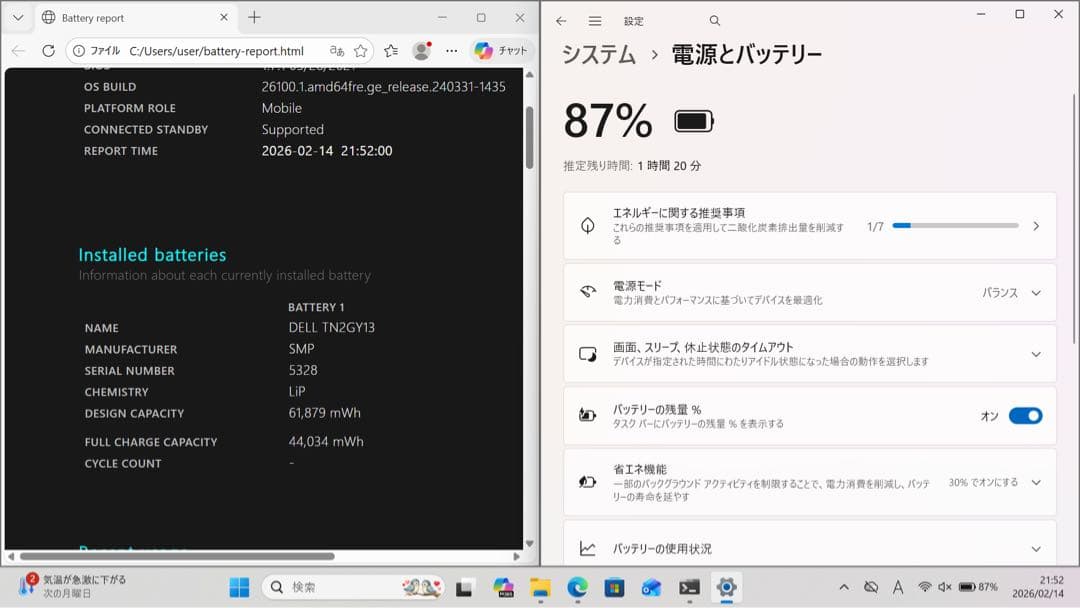Open the Edge ellipsis menu icon
The image size is (1080, 608).
point(452,50)
